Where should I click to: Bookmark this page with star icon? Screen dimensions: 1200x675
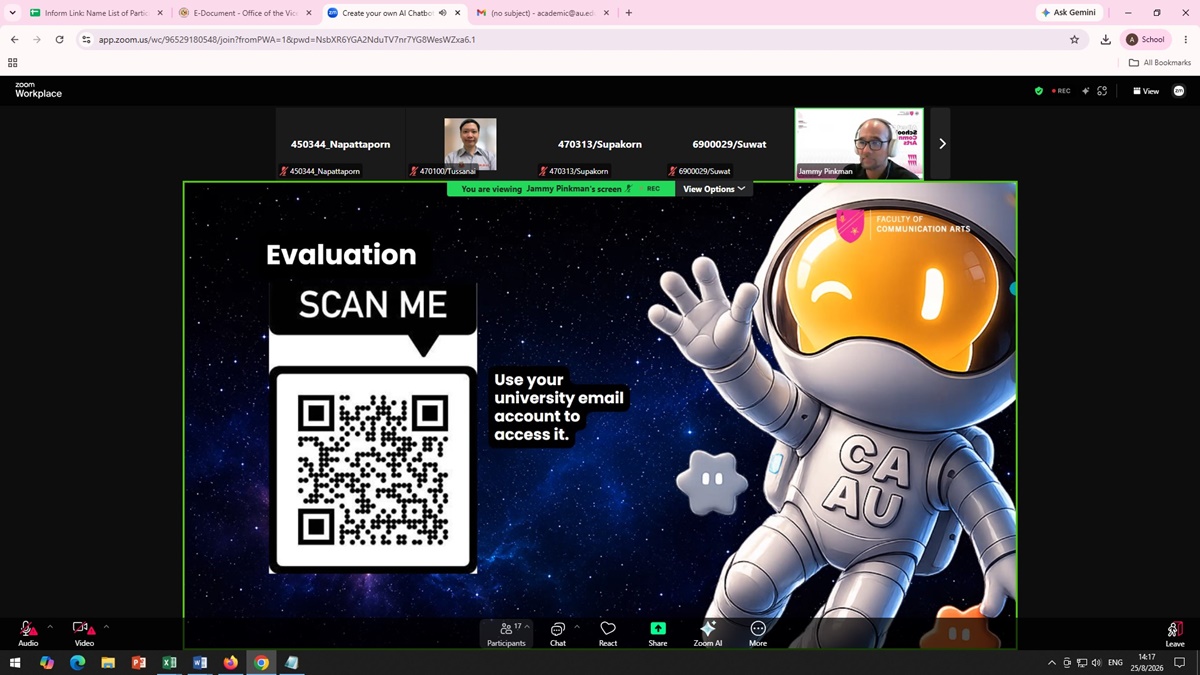pos(1075,40)
